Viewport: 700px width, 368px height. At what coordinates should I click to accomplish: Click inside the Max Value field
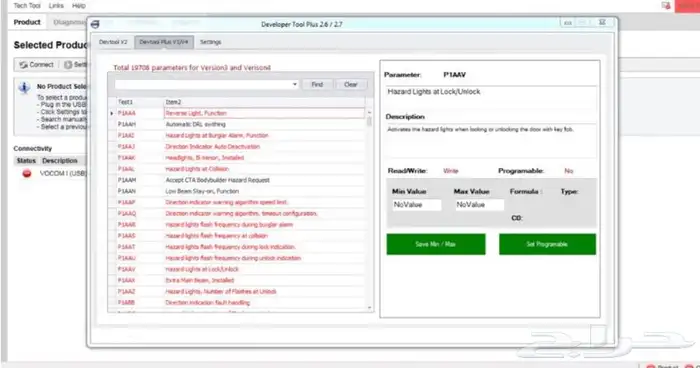click(479, 205)
